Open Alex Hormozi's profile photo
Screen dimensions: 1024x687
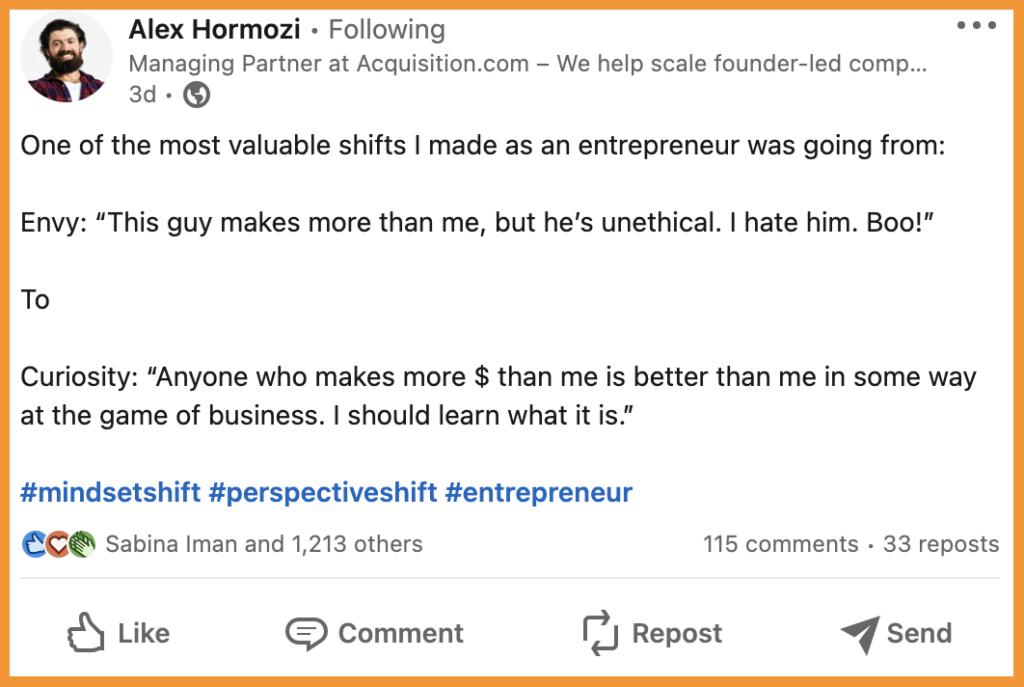pos(66,57)
